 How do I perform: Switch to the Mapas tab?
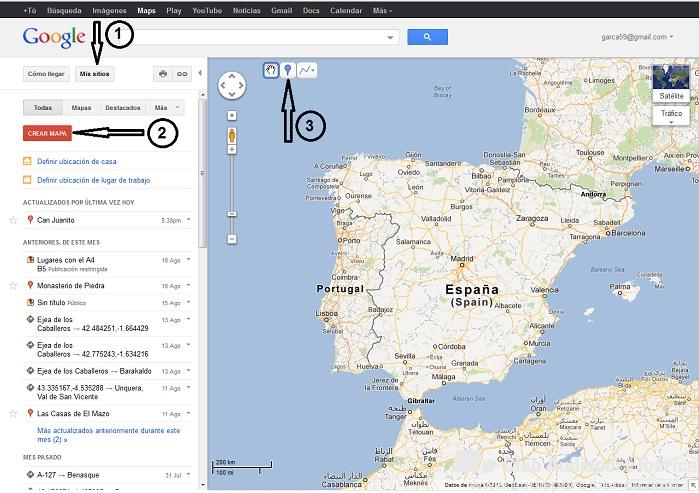[x=81, y=107]
